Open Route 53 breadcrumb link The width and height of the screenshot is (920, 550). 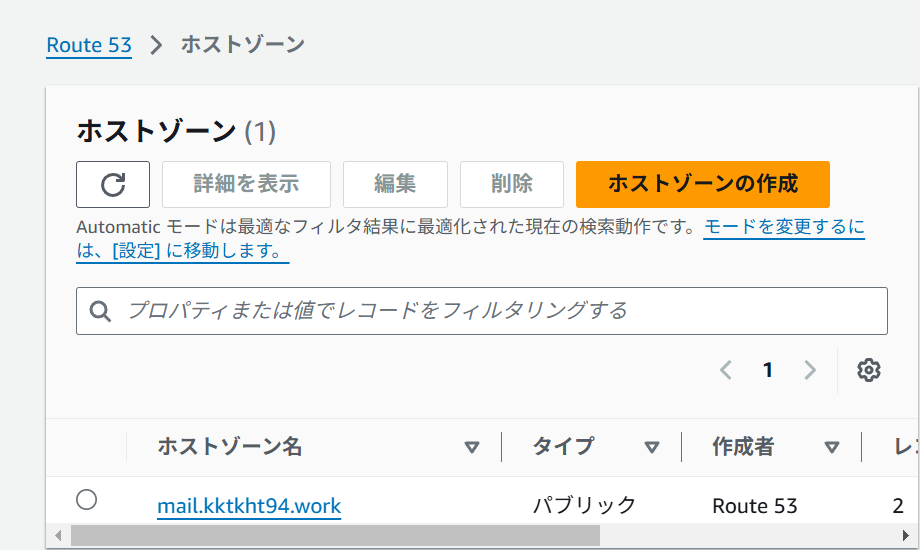coord(89,45)
